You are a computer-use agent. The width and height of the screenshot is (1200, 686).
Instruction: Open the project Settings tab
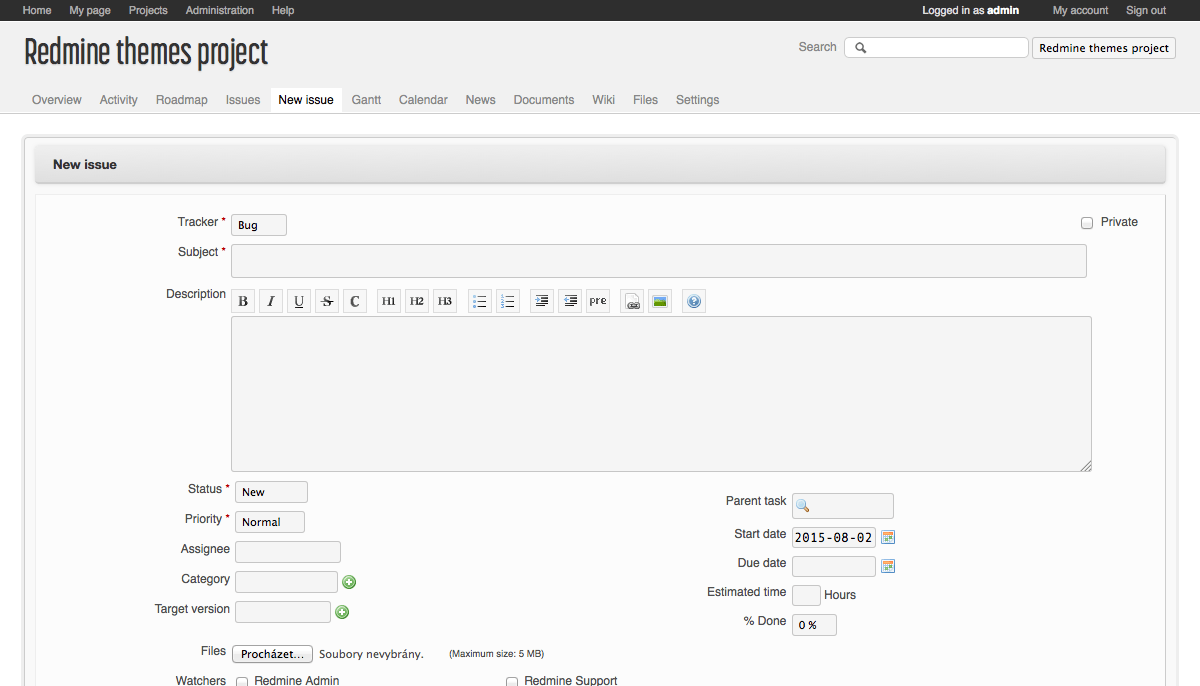pyautogui.click(x=698, y=100)
